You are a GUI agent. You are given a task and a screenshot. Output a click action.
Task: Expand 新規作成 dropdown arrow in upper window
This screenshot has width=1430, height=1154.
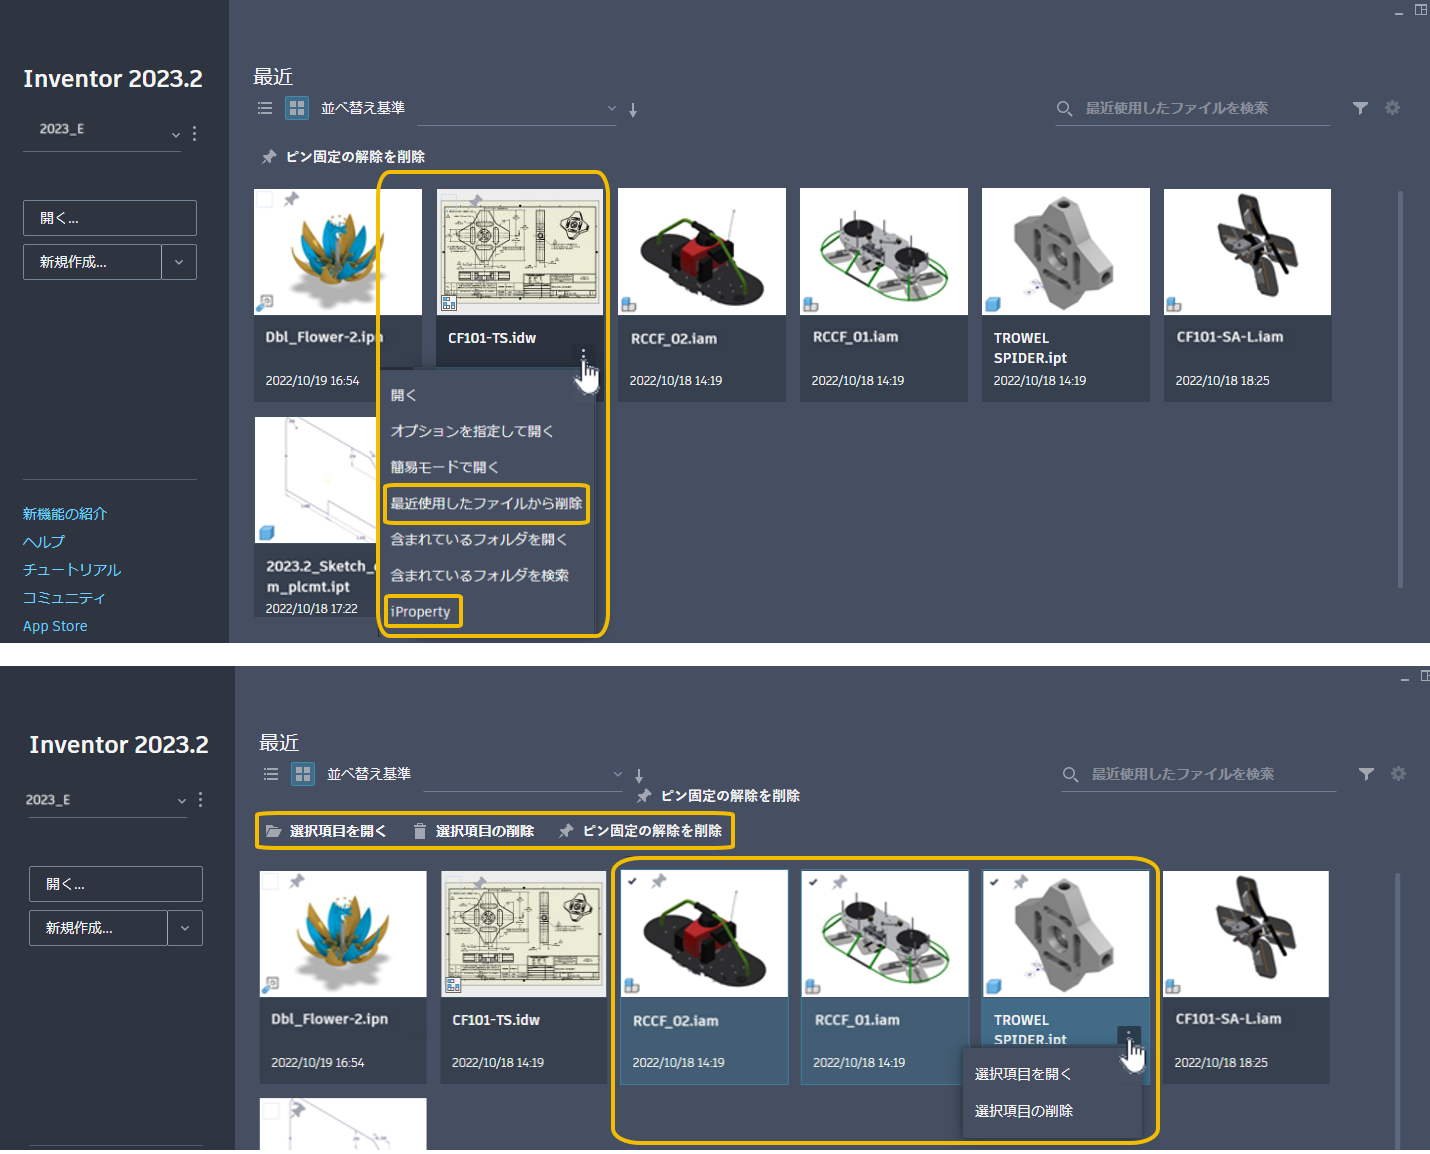tap(179, 262)
